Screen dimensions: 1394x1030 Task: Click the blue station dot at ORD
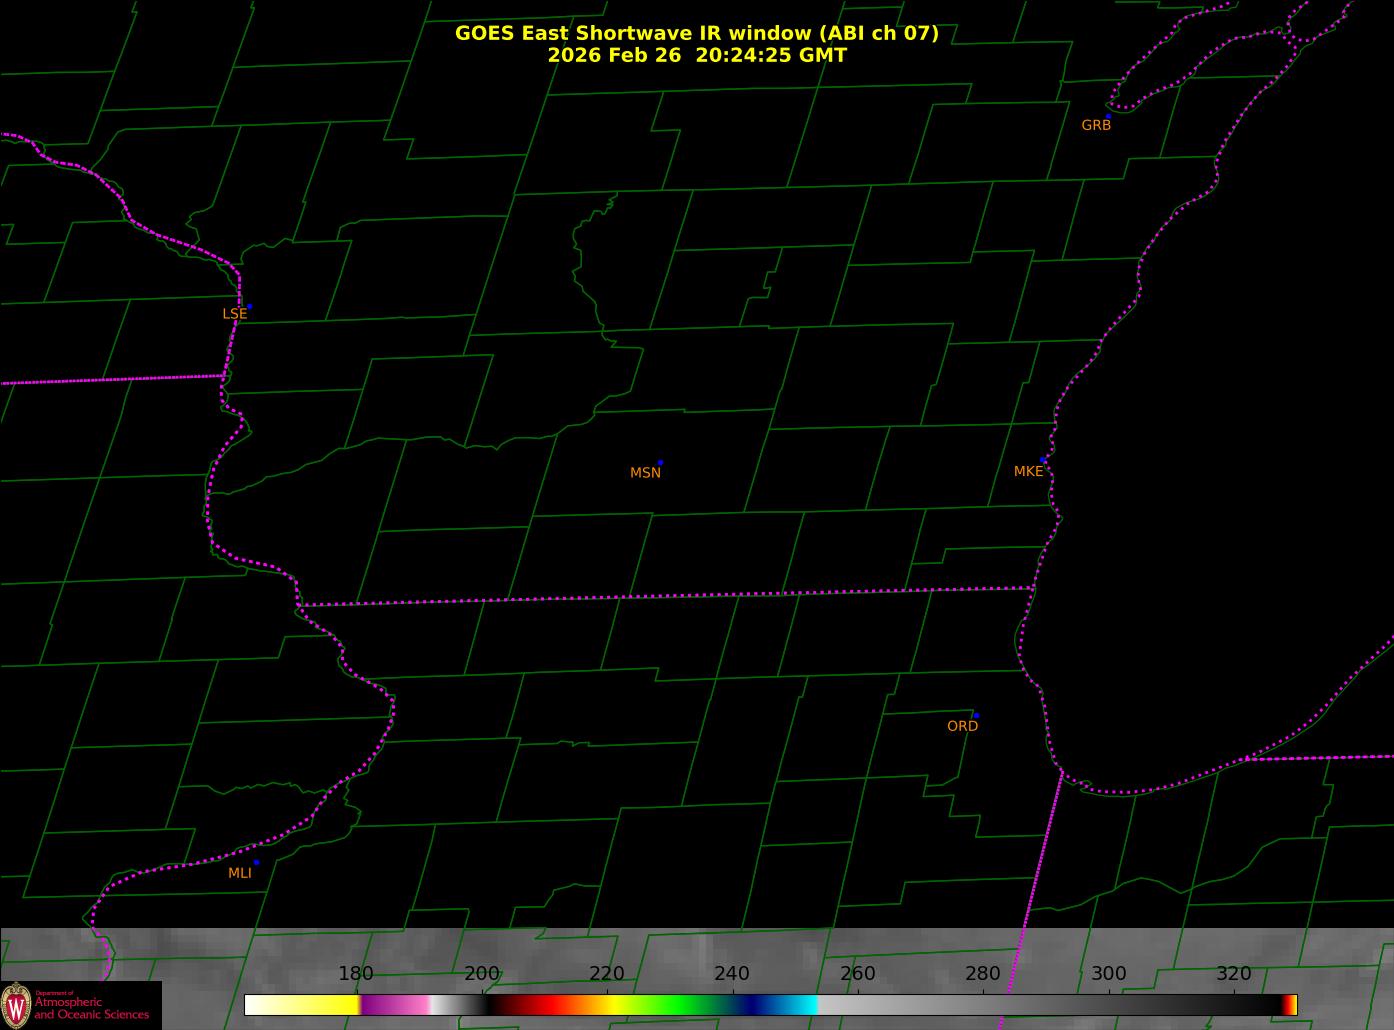[x=976, y=716]
